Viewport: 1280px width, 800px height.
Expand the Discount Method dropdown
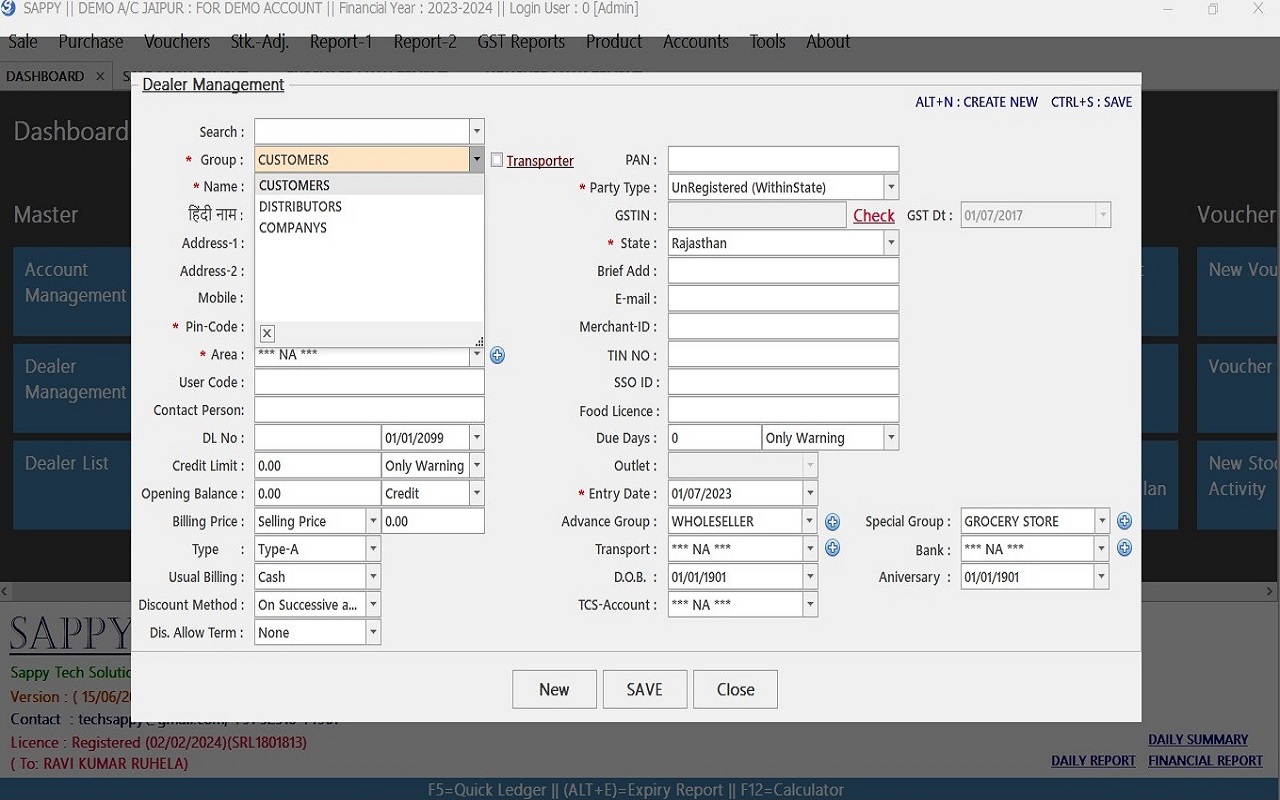pos(373,605)
